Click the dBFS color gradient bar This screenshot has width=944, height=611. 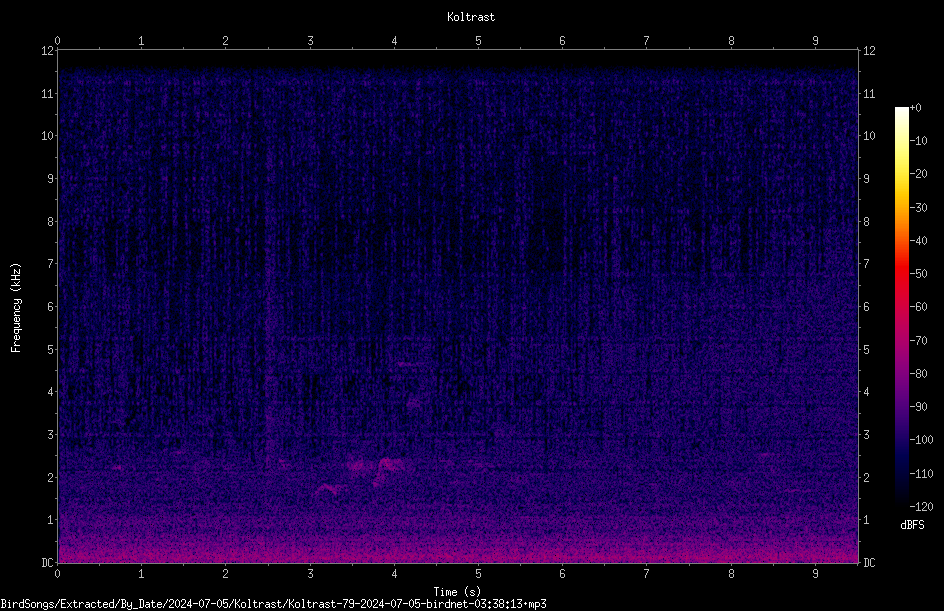(902, 307)
